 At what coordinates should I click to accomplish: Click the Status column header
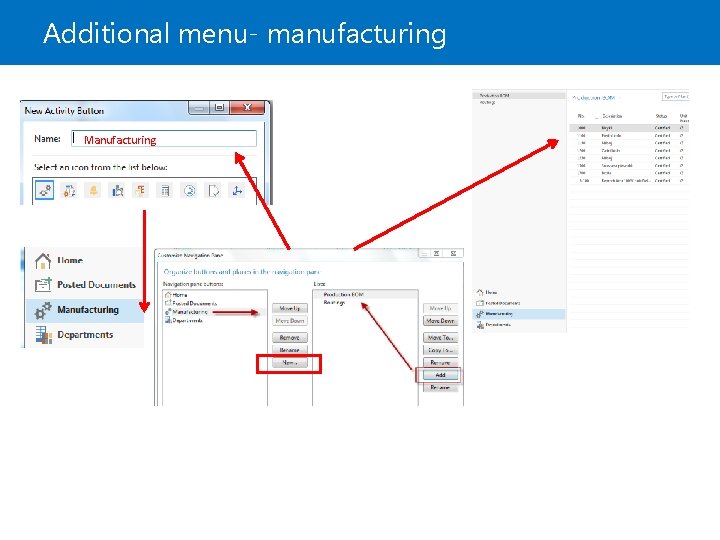(x=661, y=116)
